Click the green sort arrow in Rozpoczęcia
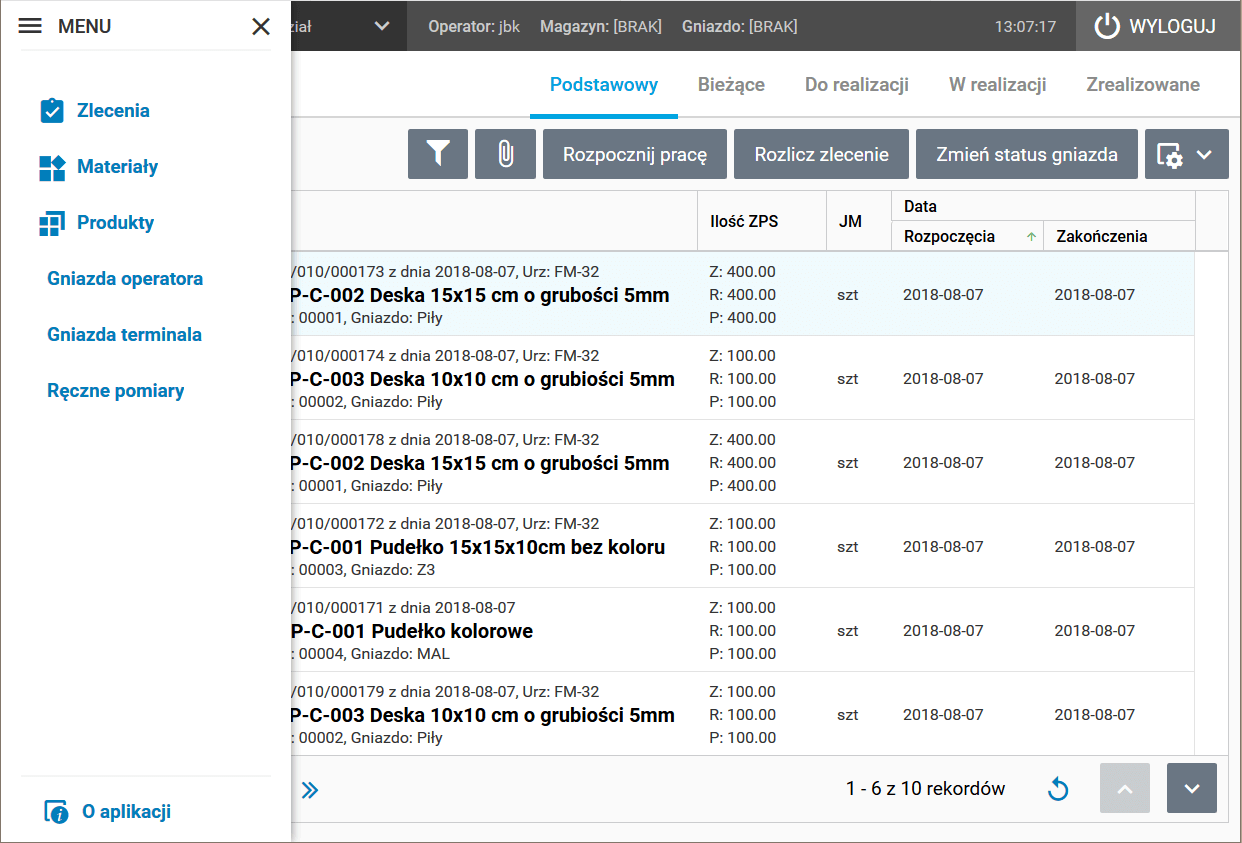This screenshot has width=1242, height=843. click(x=1031, y=237)
